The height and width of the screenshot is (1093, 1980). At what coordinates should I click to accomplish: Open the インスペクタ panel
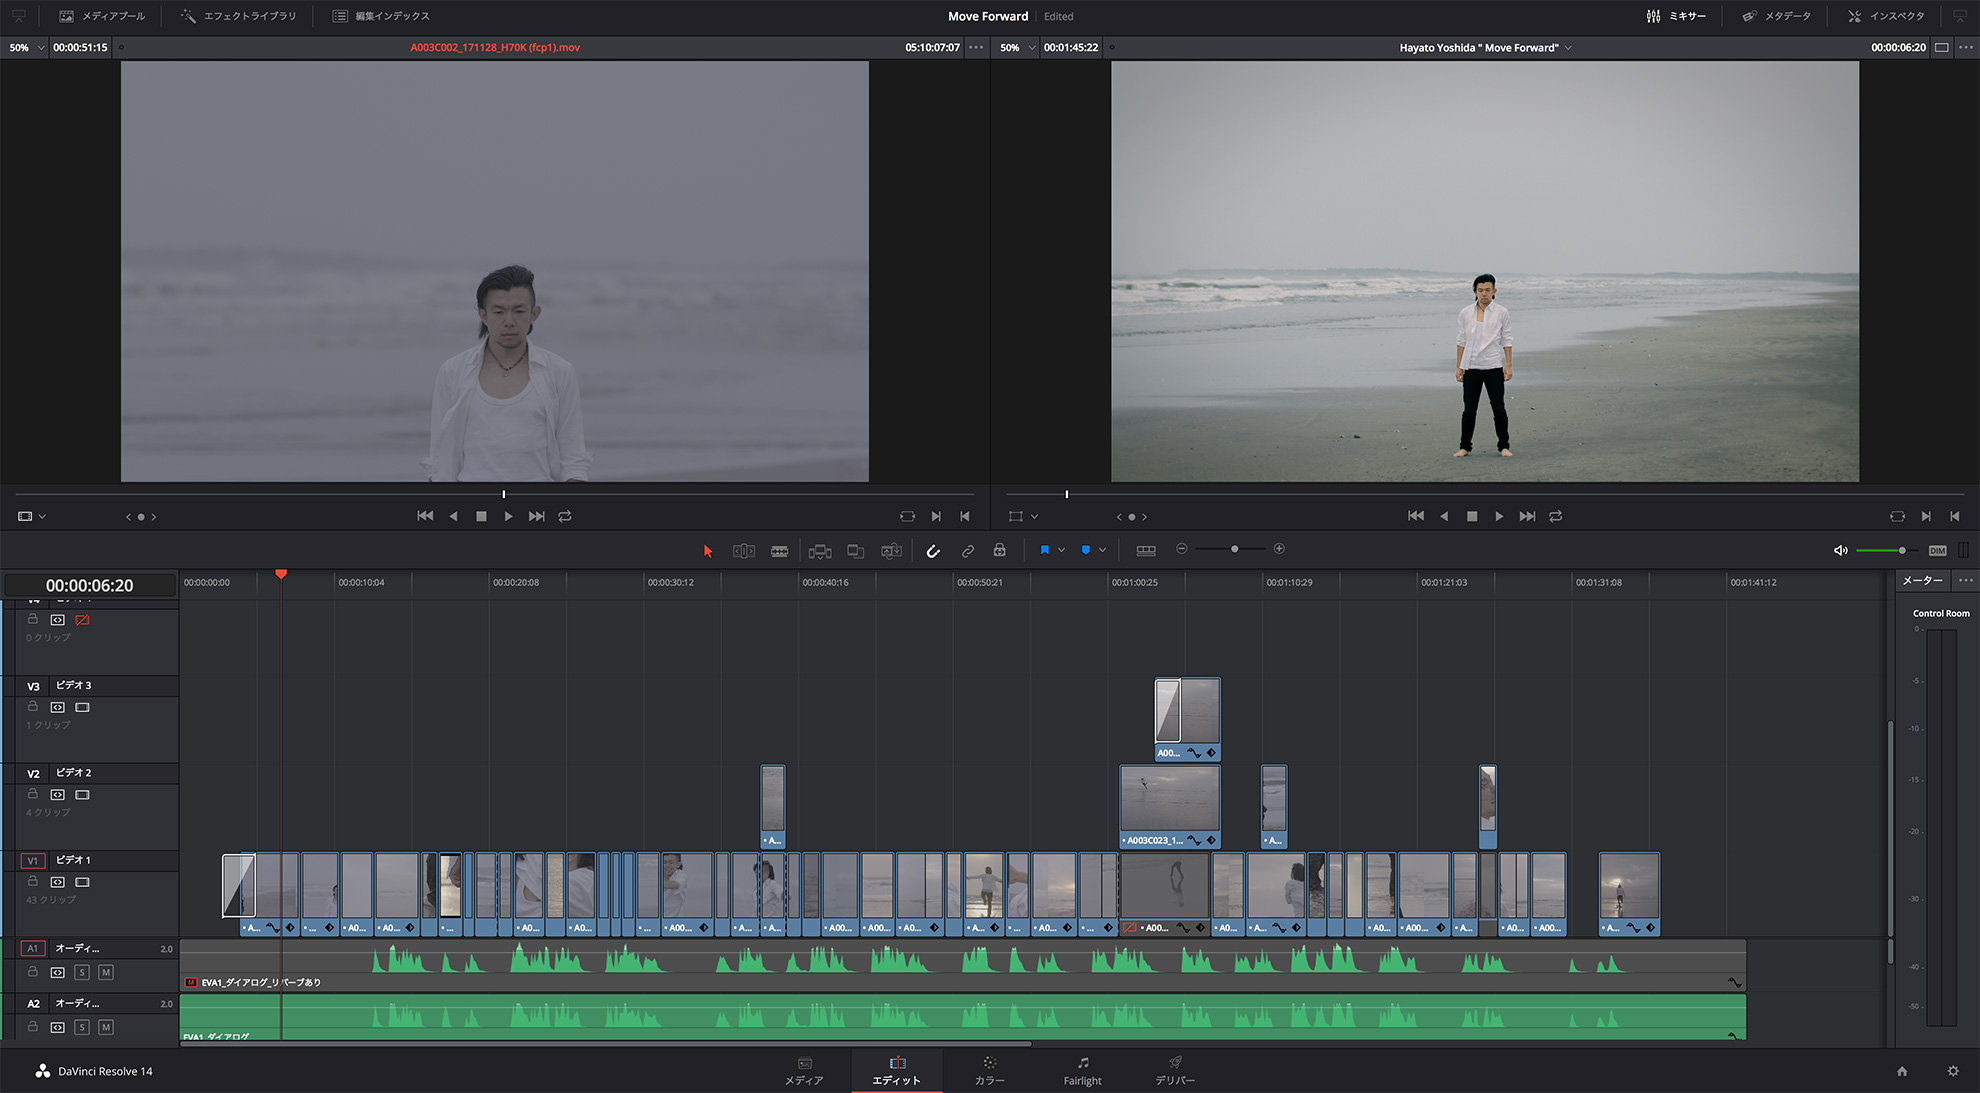[1886, 16]
